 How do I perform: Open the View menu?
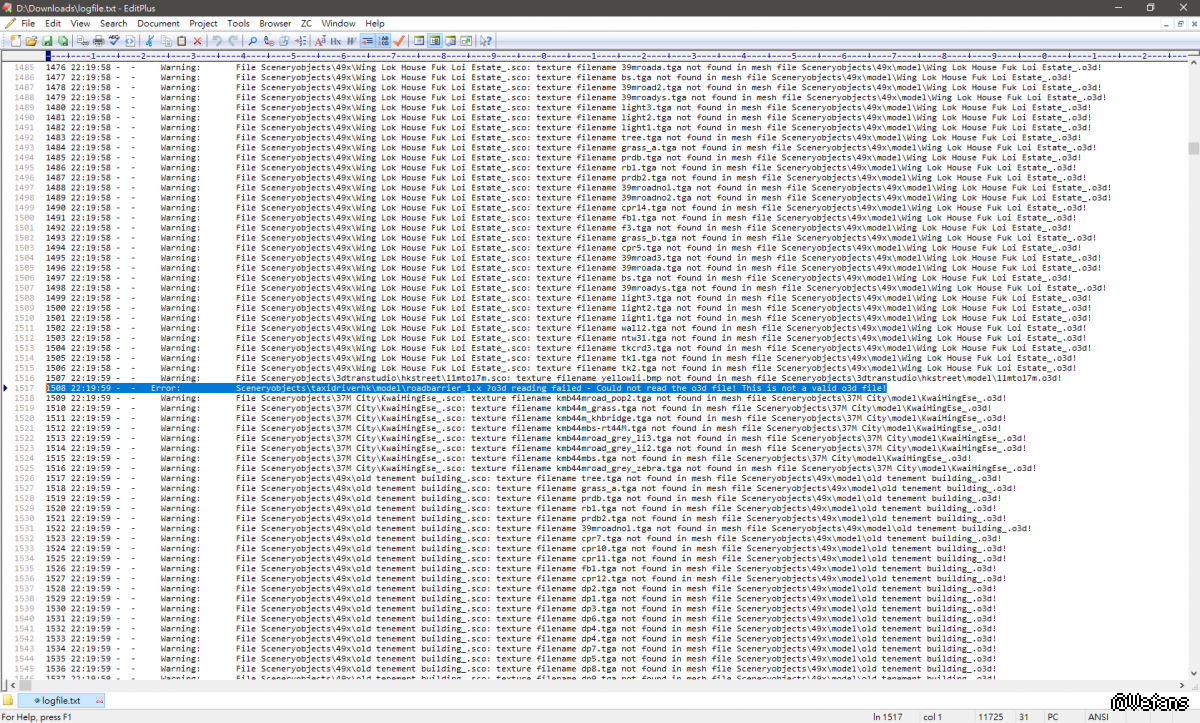point(80,23)
